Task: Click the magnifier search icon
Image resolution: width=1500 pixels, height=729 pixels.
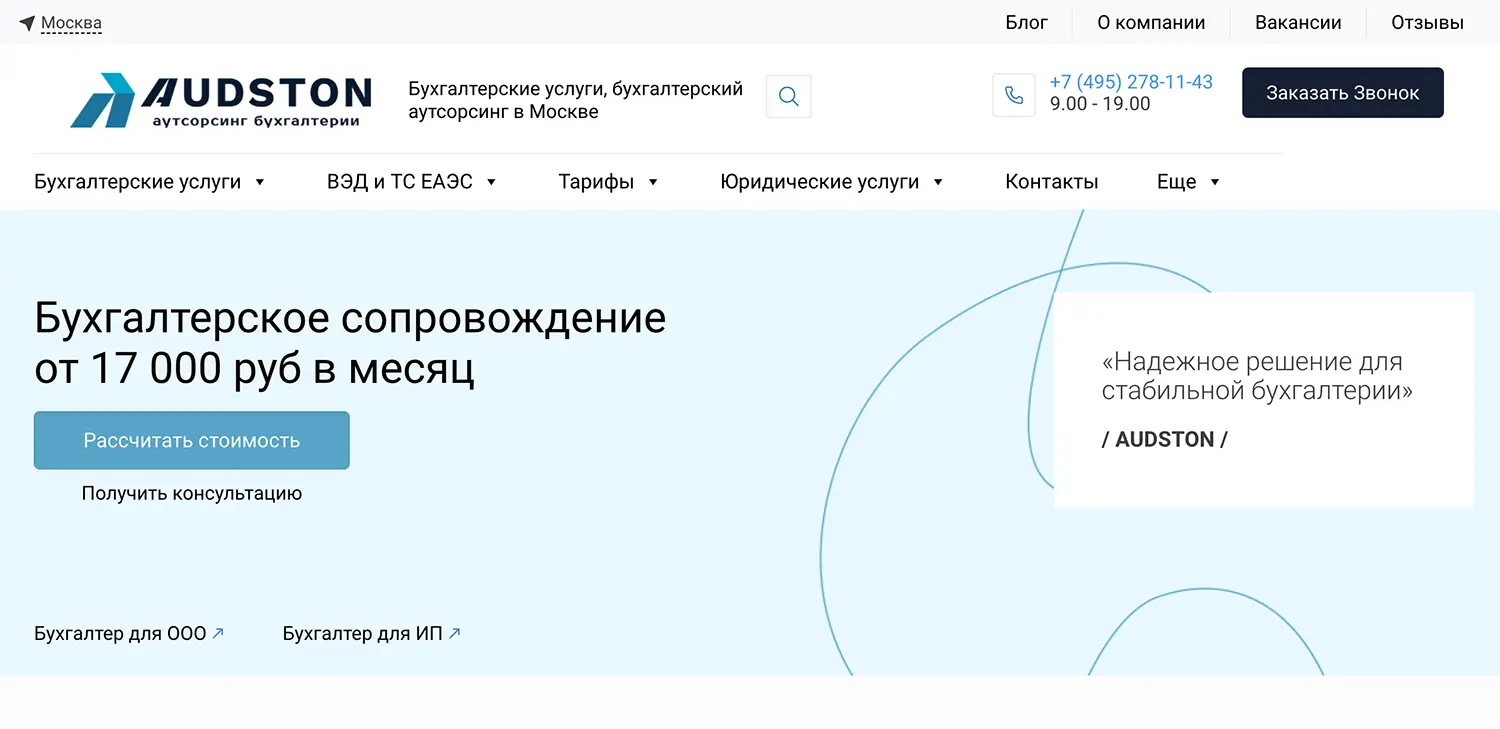Action: click(x=788, y=97)
